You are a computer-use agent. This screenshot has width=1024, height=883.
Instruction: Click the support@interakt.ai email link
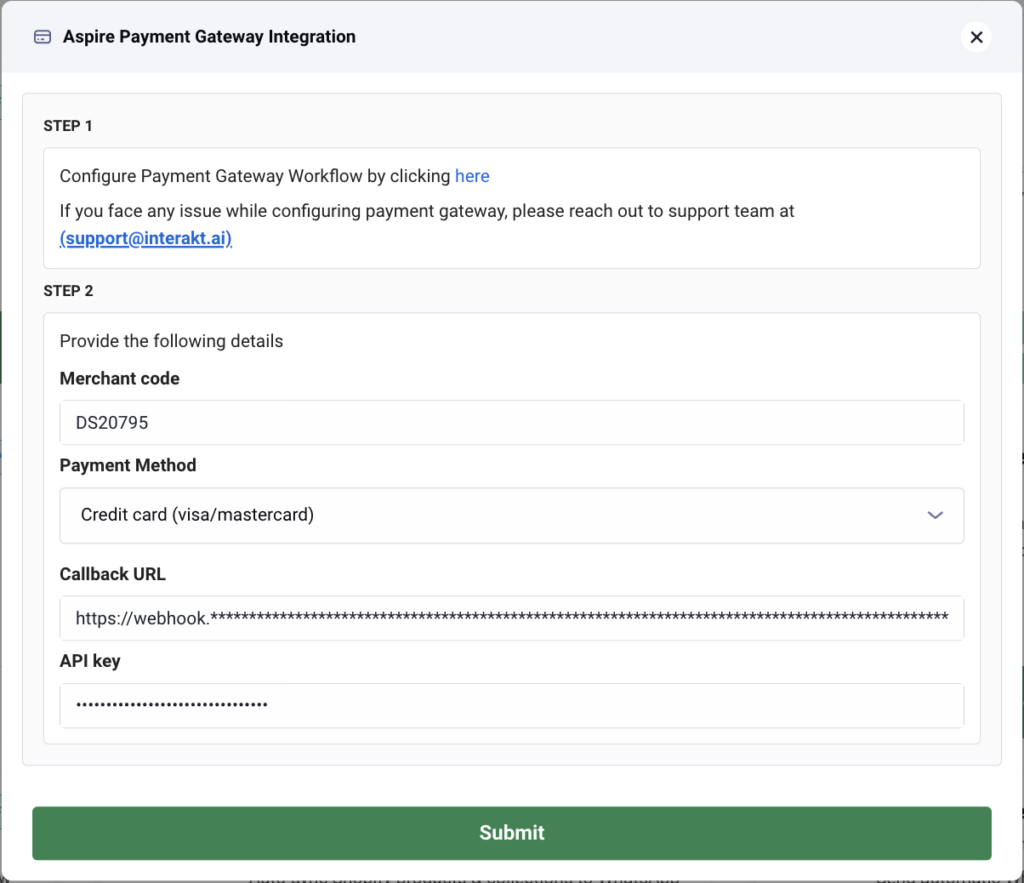(x=146, y=238)
